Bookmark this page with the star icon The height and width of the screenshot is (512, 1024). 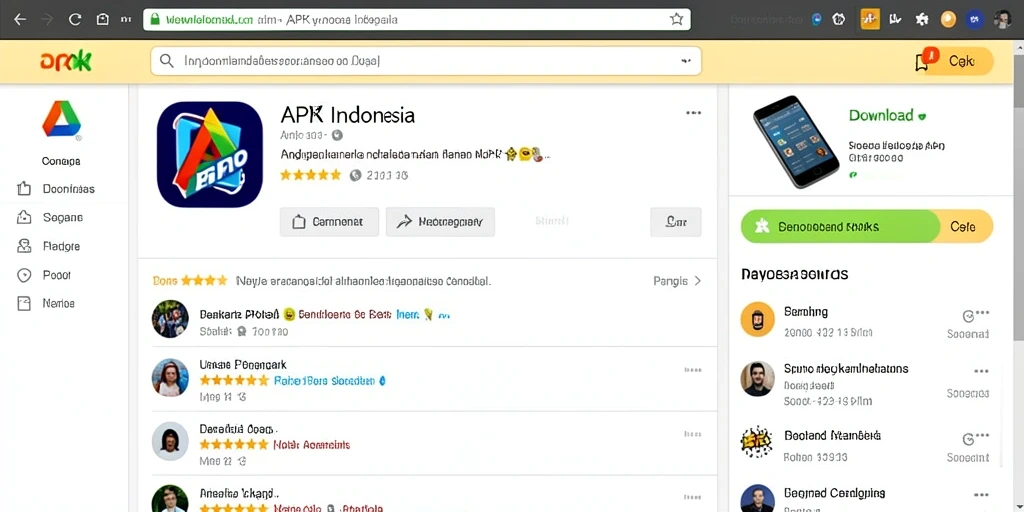click(x=676, y=20)
